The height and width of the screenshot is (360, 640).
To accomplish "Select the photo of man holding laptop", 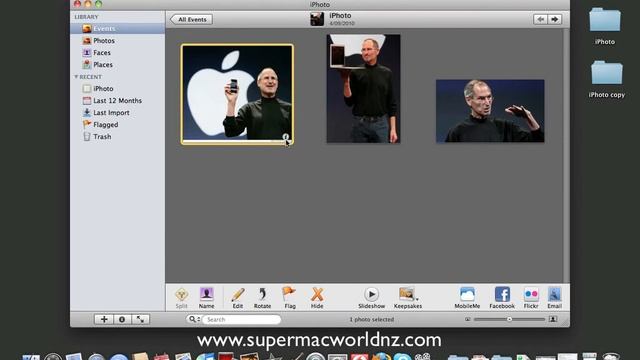I will [363, 89].
